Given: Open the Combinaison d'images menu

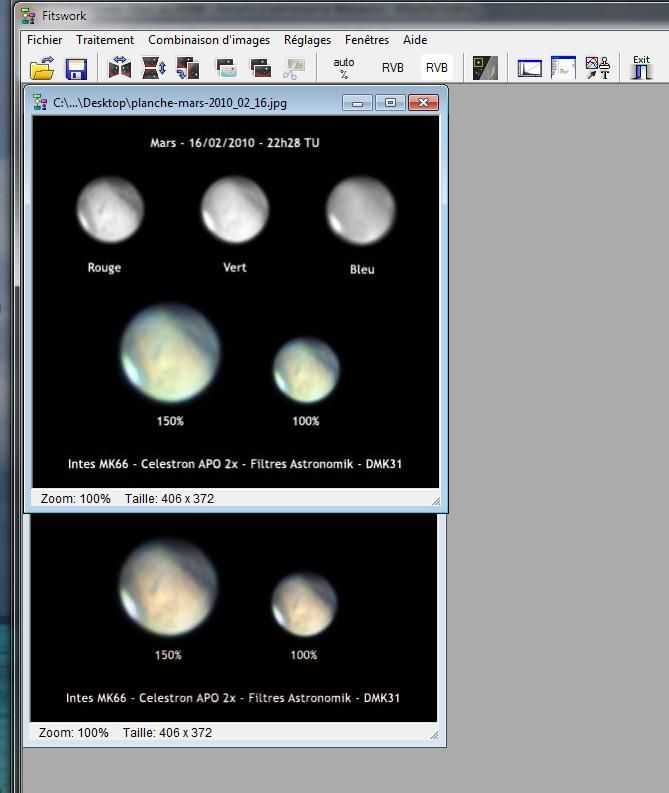Looking at the screenshot, I should (209, 40).
